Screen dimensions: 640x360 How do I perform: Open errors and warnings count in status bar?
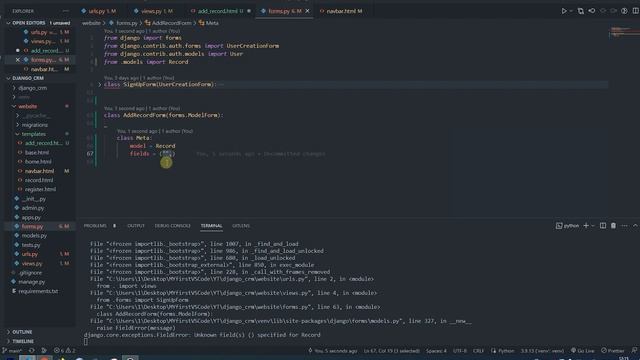[x=64, y=351]
